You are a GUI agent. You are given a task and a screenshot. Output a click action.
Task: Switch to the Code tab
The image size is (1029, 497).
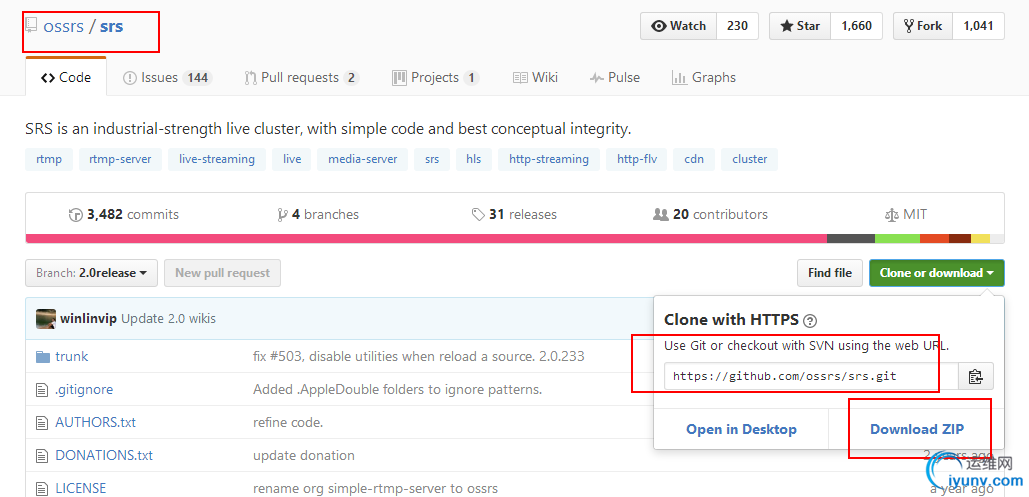pyautogui.click(x=66, y=77)
